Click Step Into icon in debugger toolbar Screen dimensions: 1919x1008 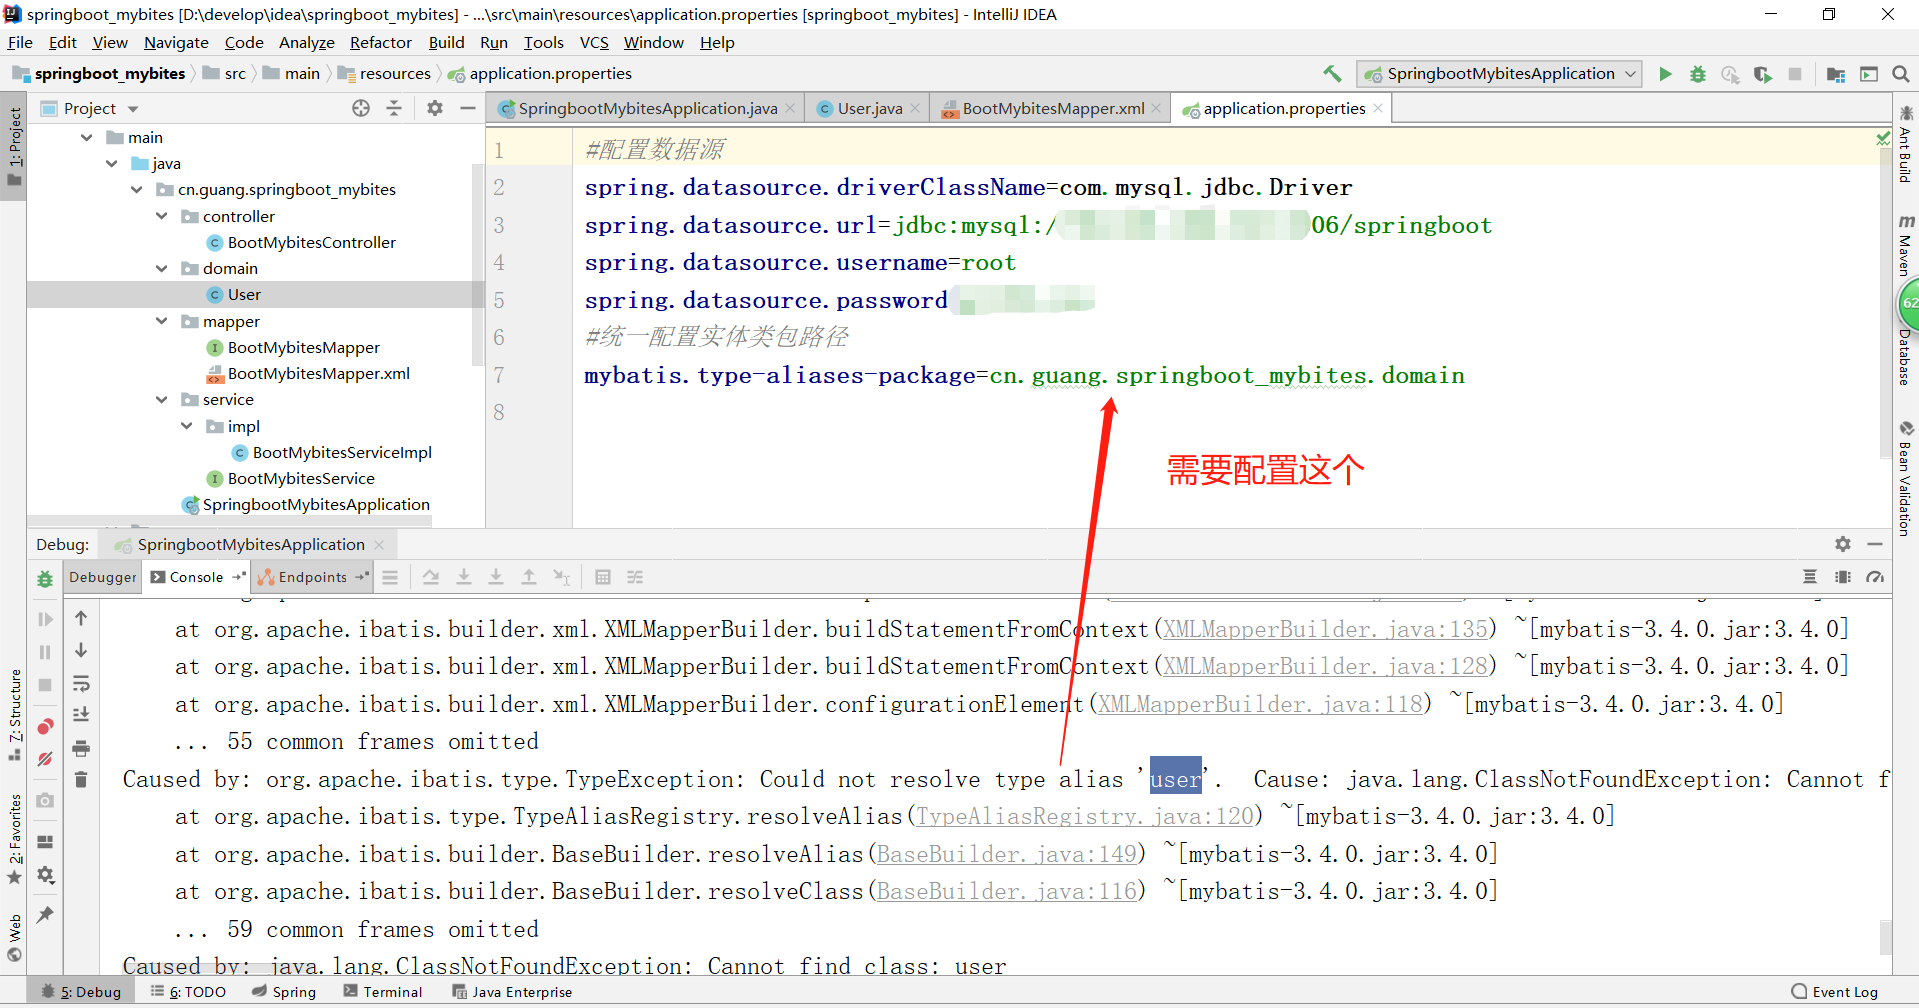tap(464, 577)
